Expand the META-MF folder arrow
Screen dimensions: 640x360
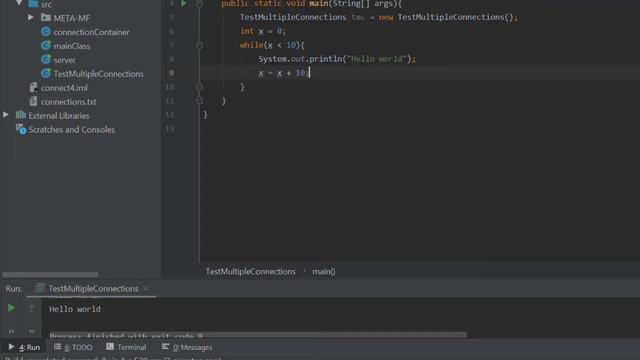(31, 18)
